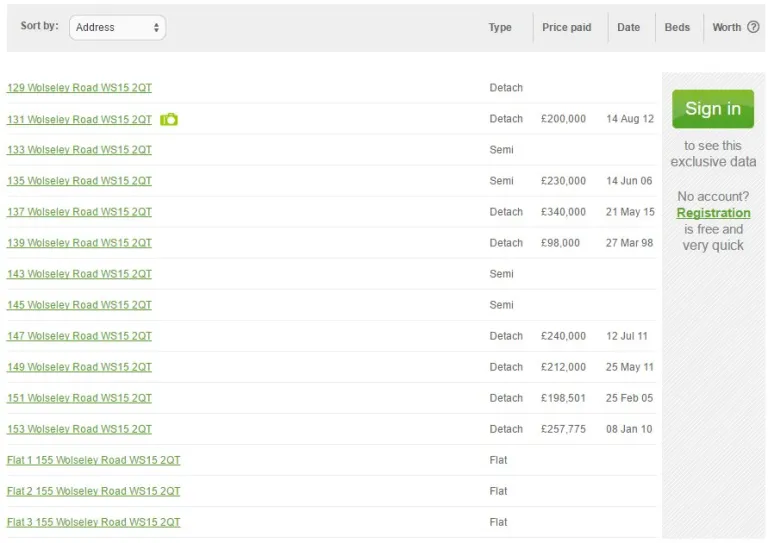The width and height of the screenshot is (768, 543).
Task: Open 137 Wolseley Road WS15 2QT listing
Action: 79,212
